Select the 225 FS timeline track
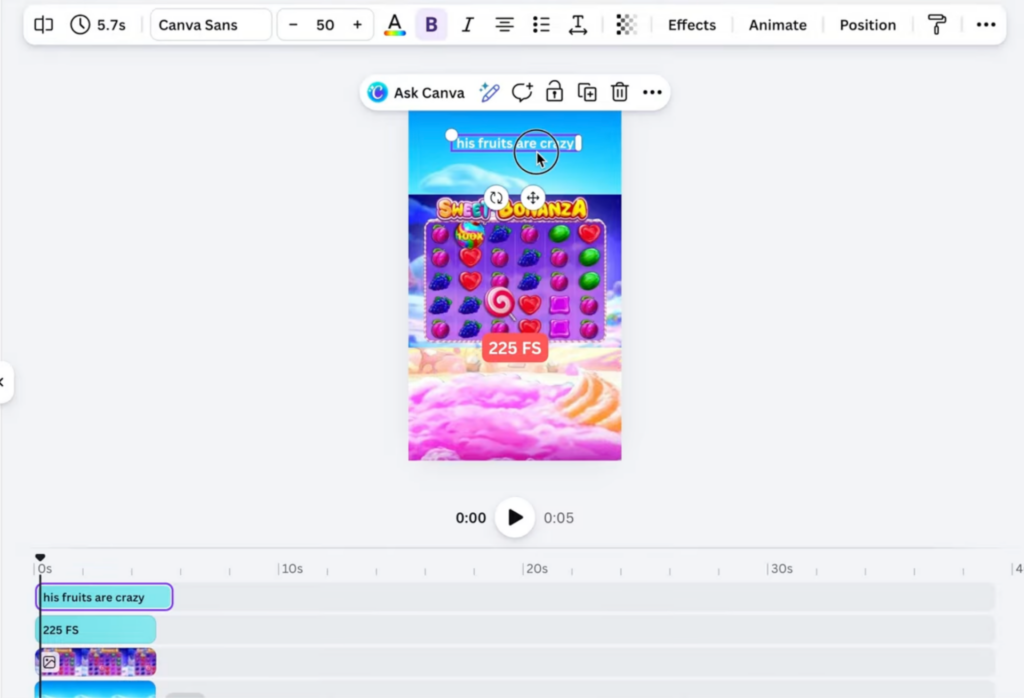The image size is (1024, 698). click(x=95, y=630)
